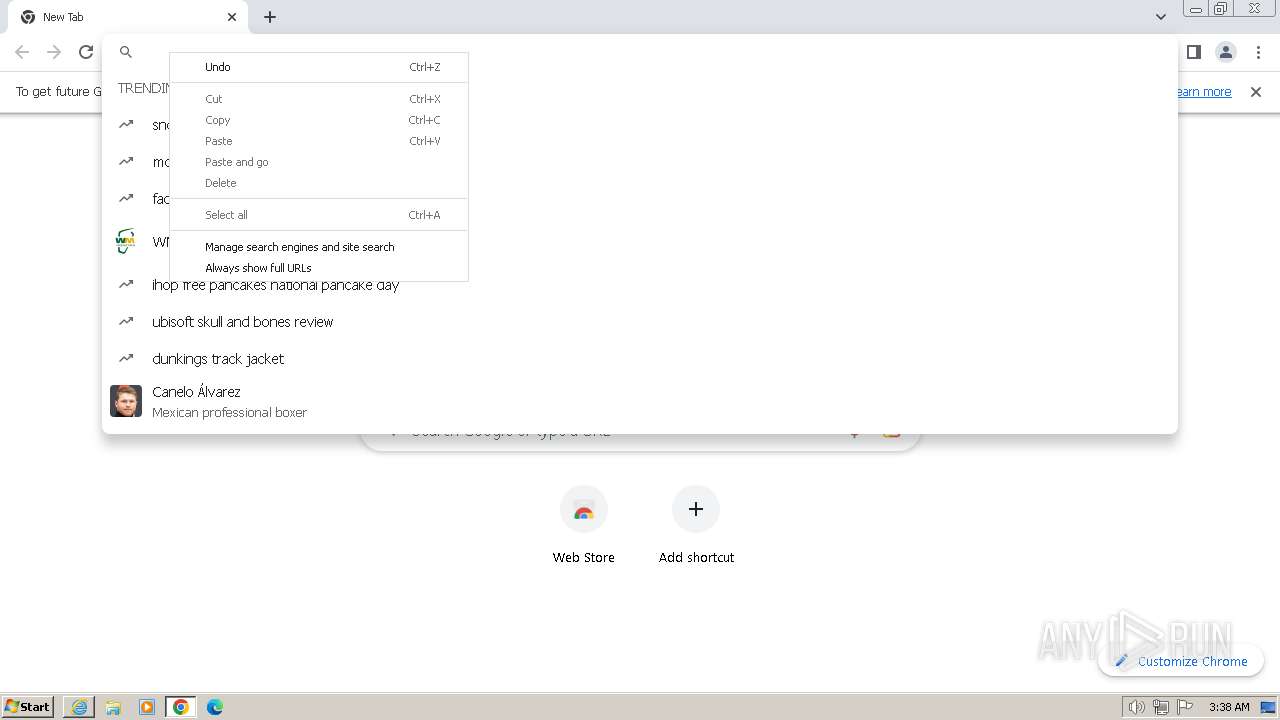
Task: Open the profile avatar icon
Action: (1225, 52)
